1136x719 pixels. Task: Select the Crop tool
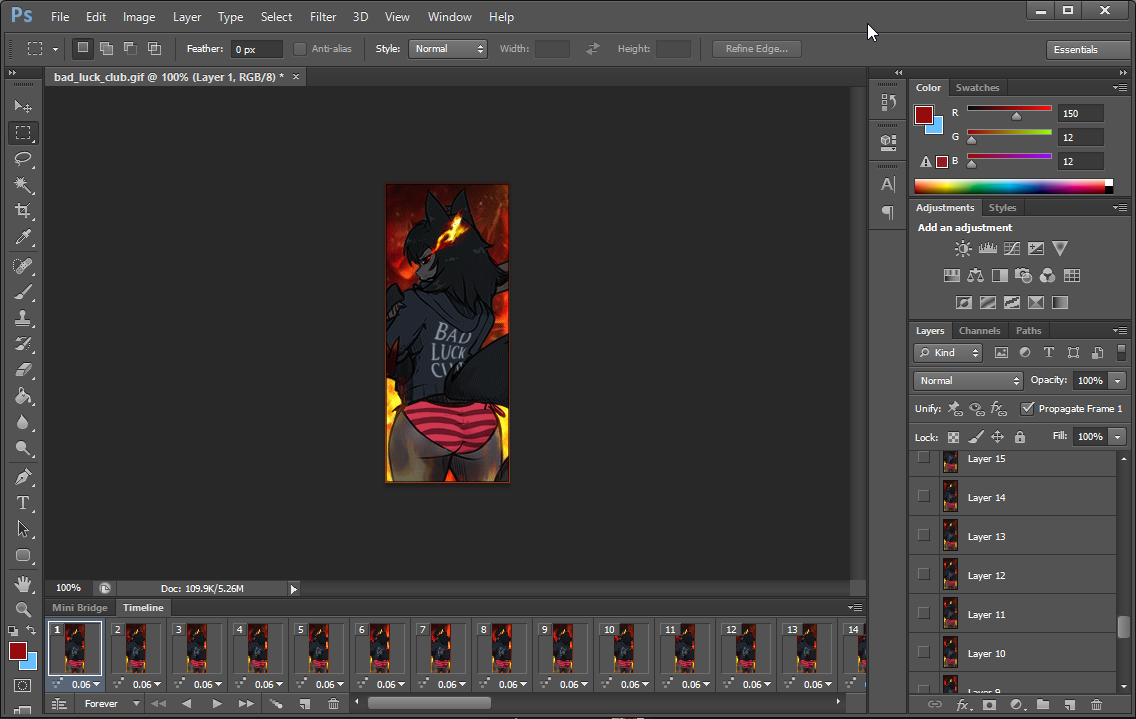pyautogui.click(x=23, y=211)
